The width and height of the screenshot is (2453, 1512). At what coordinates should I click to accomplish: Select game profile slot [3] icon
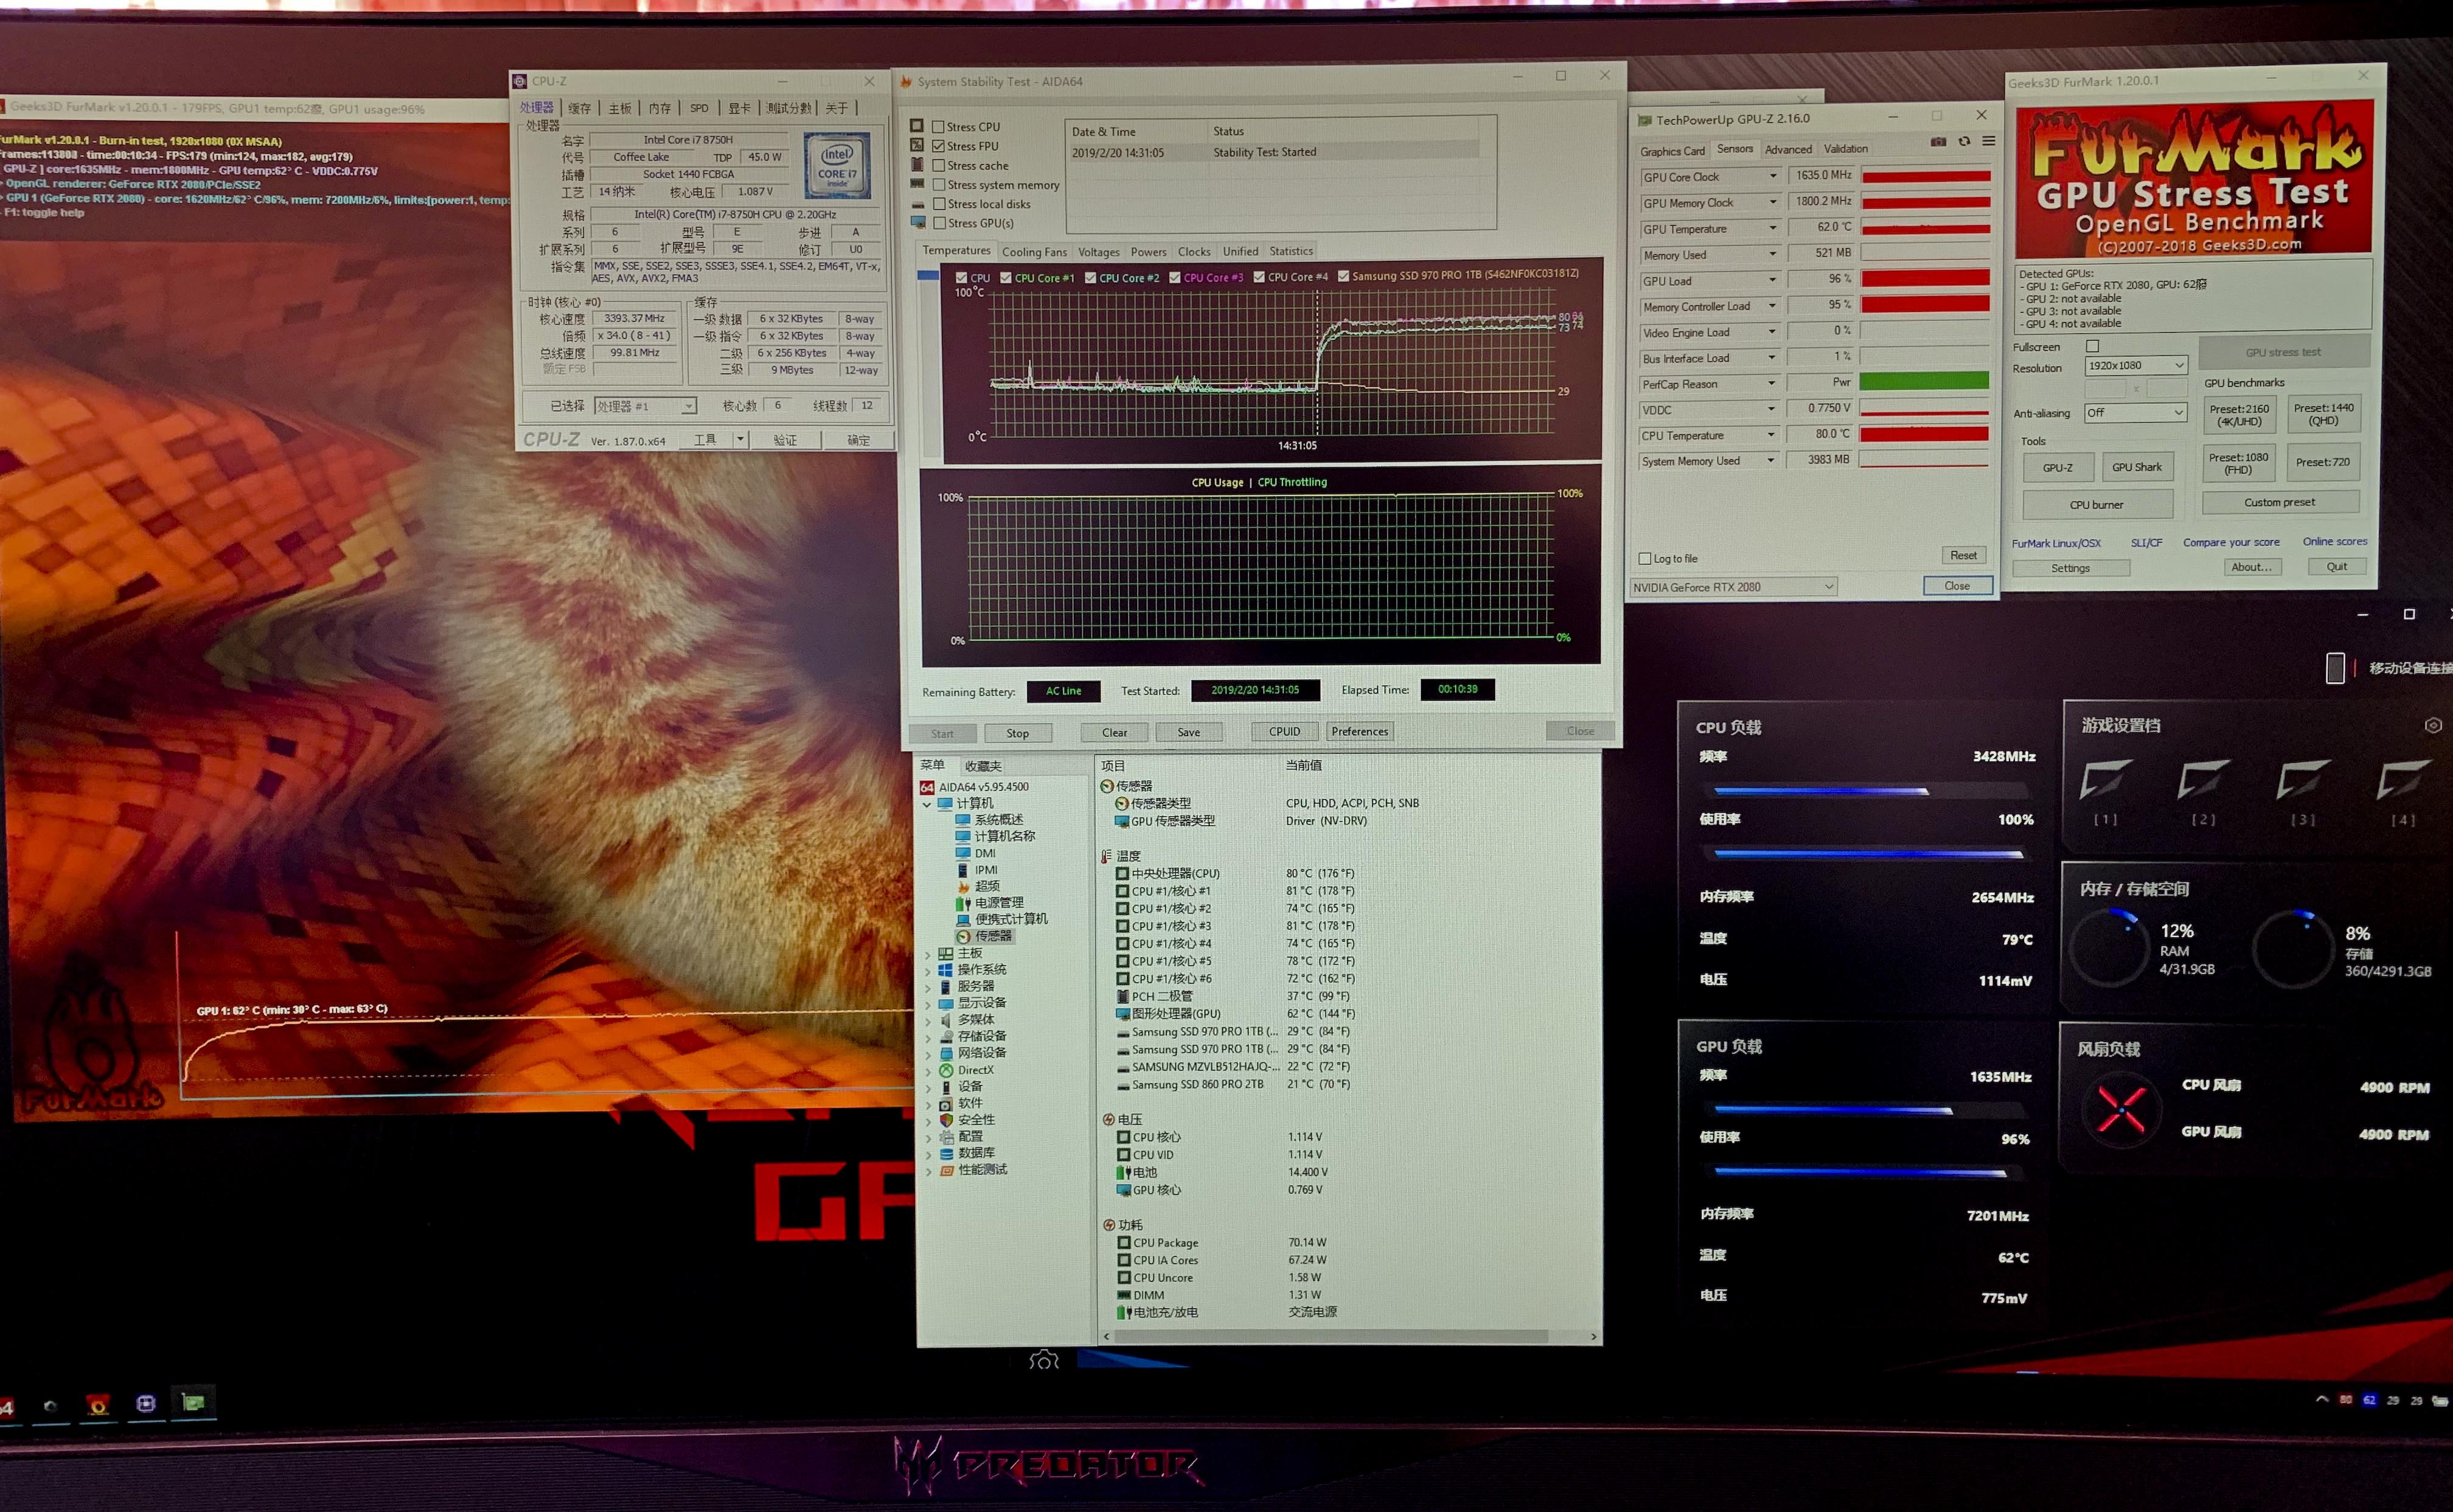[x=2303, y=780]
